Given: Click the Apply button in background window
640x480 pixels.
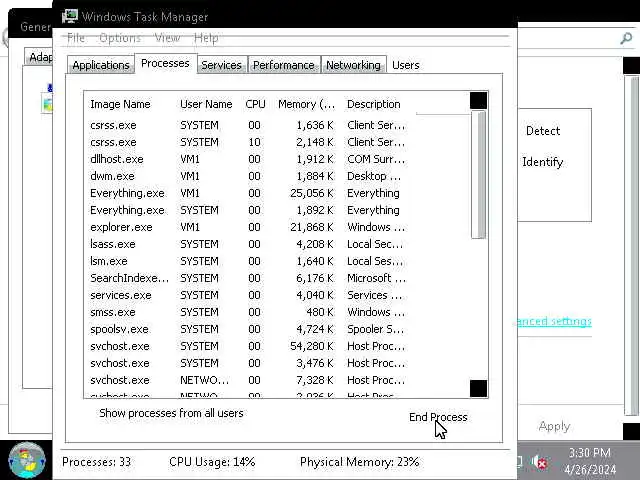Looking at the screenshot, I should click(x=554, y=426).
